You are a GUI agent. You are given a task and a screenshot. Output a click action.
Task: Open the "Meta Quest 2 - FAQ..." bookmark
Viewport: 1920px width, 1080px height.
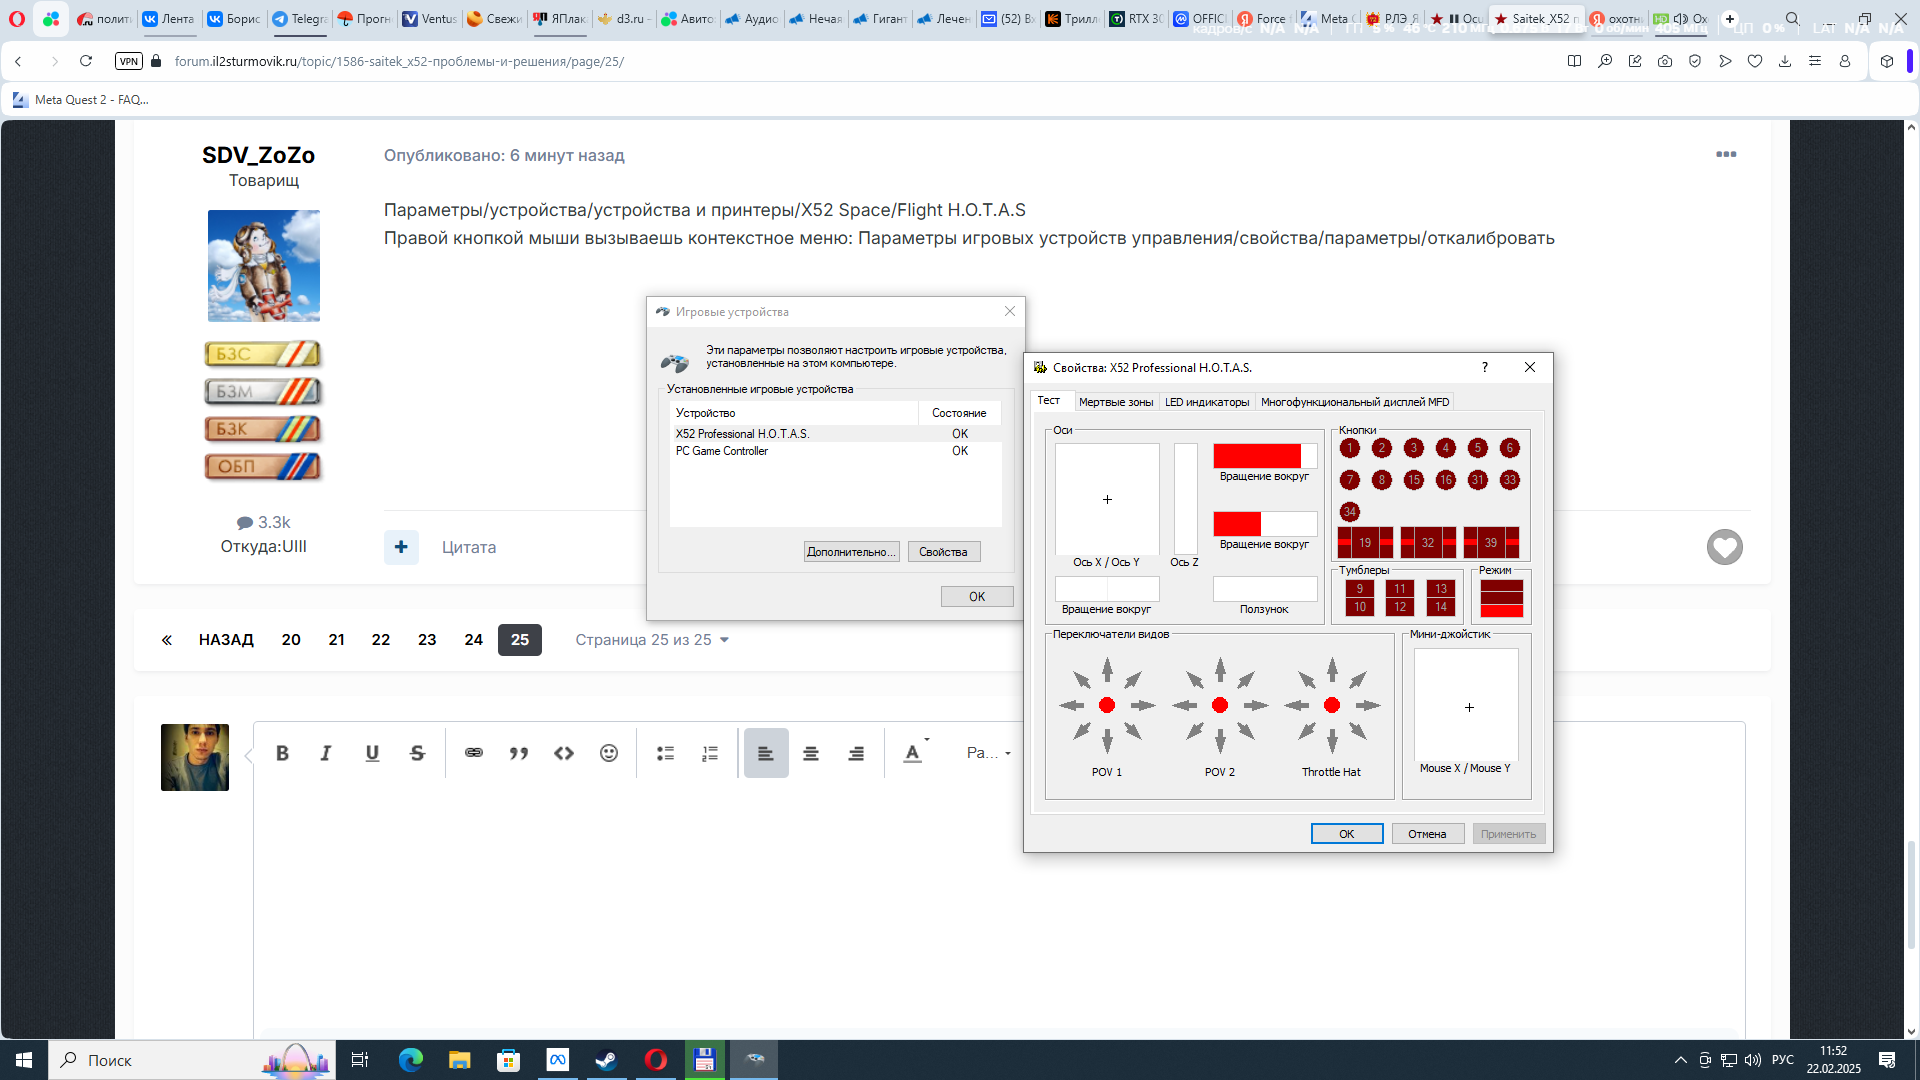point(82,99)
